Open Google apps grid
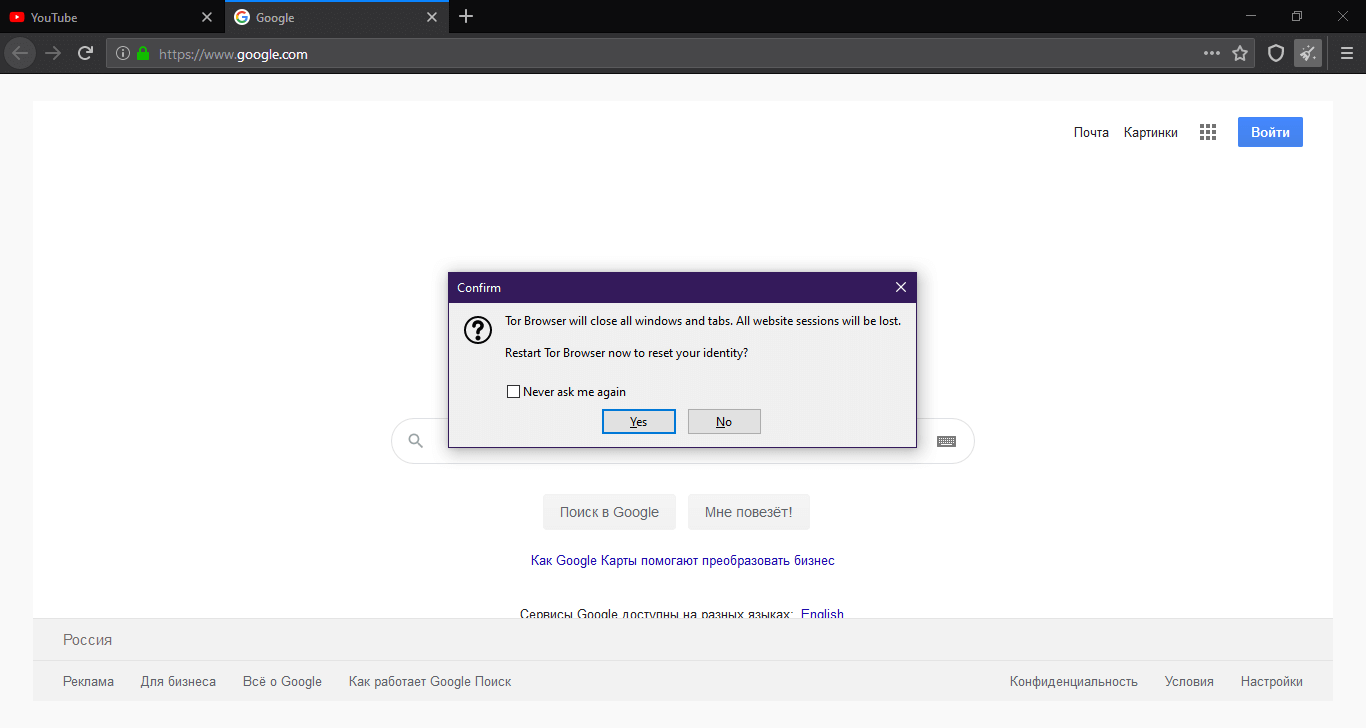 [1208, 132]
